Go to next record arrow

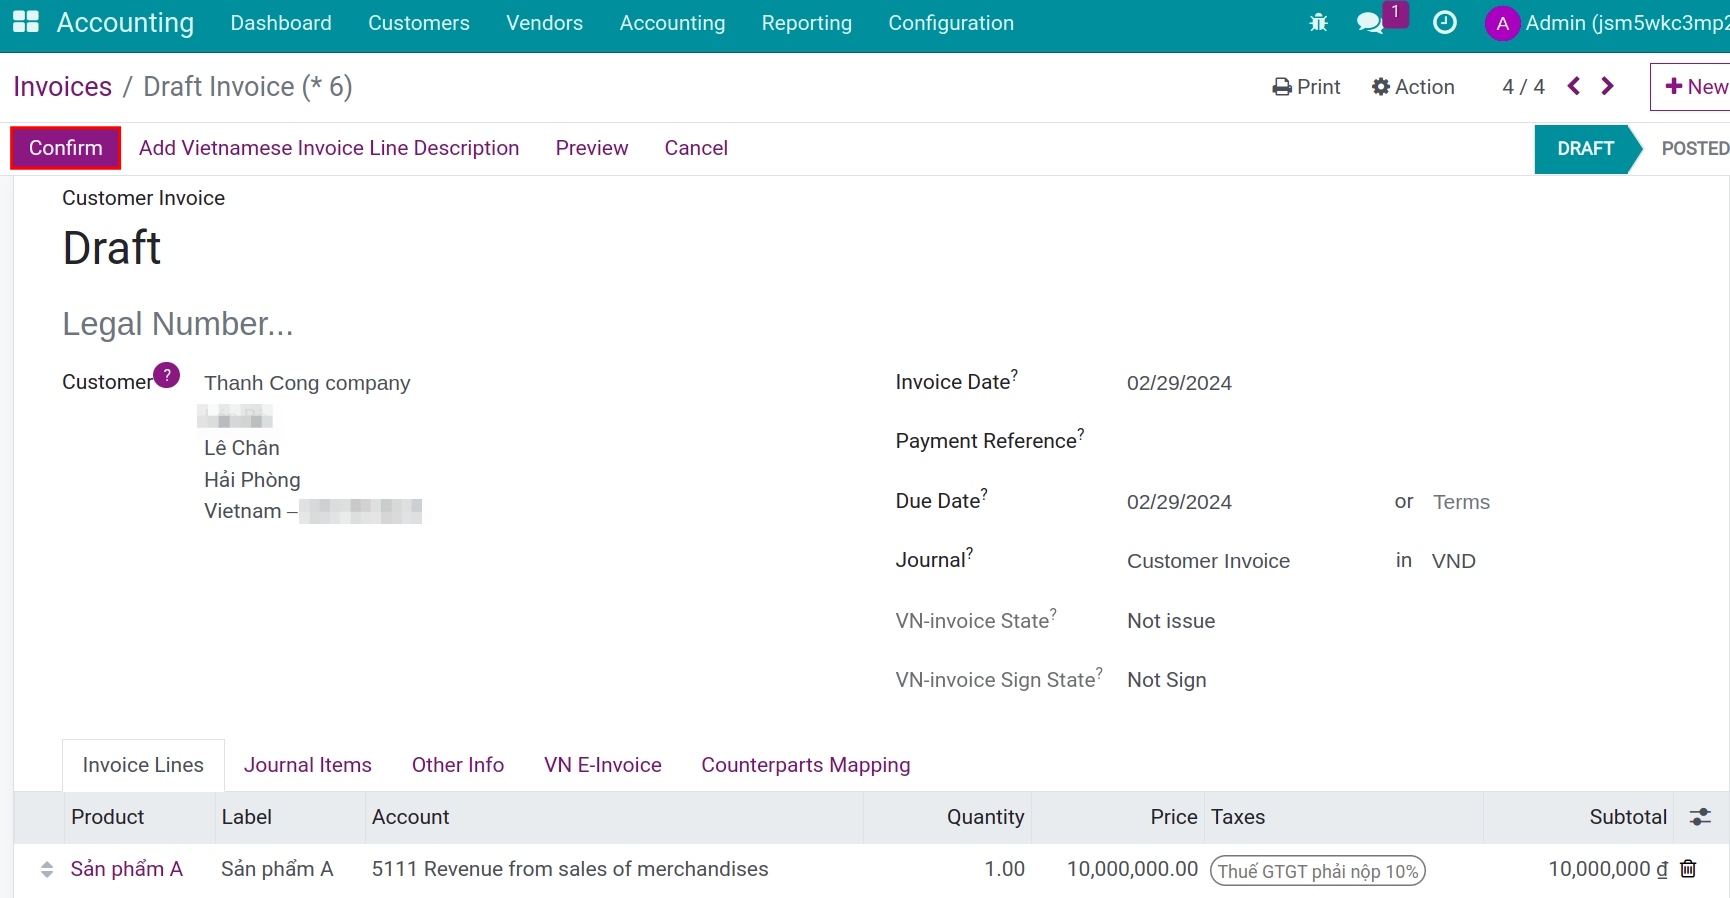click(x=1607, y=86)
